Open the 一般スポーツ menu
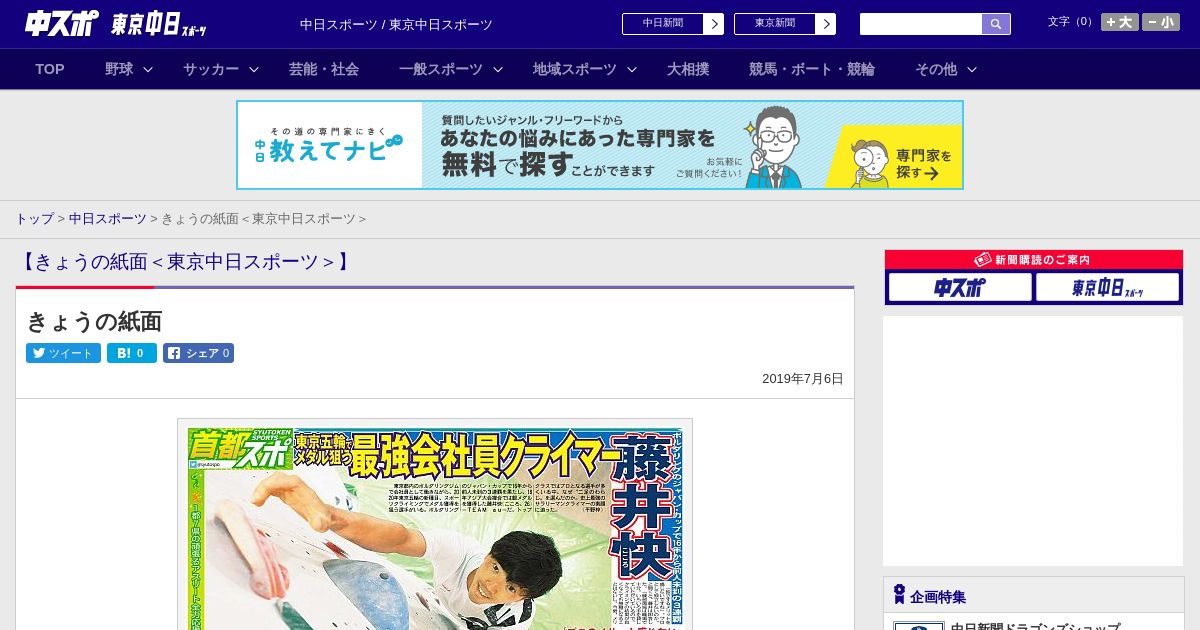 tap(441, 69)
